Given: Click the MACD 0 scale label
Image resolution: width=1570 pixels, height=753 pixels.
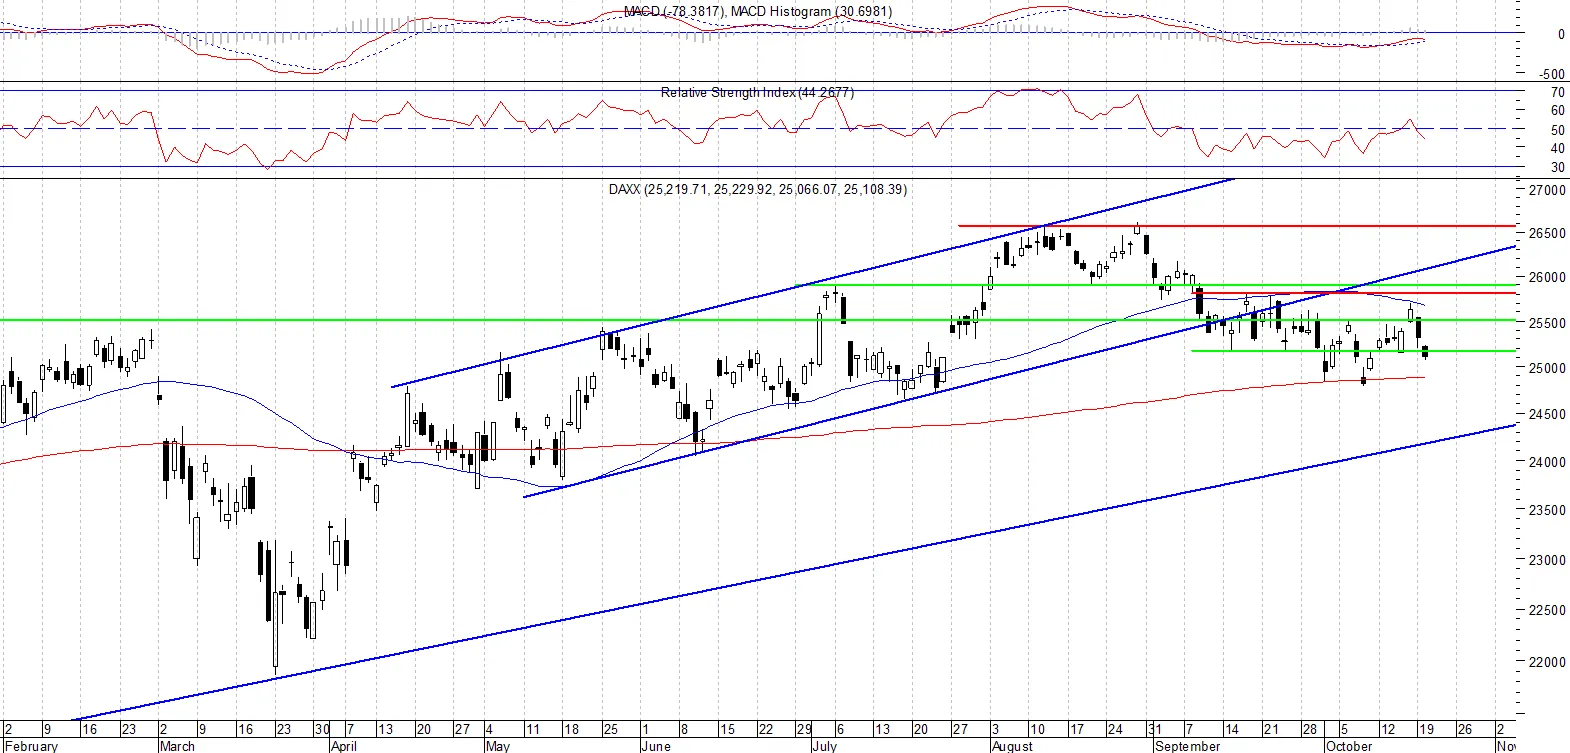Looking at the screenshot, I should 1561,35.
